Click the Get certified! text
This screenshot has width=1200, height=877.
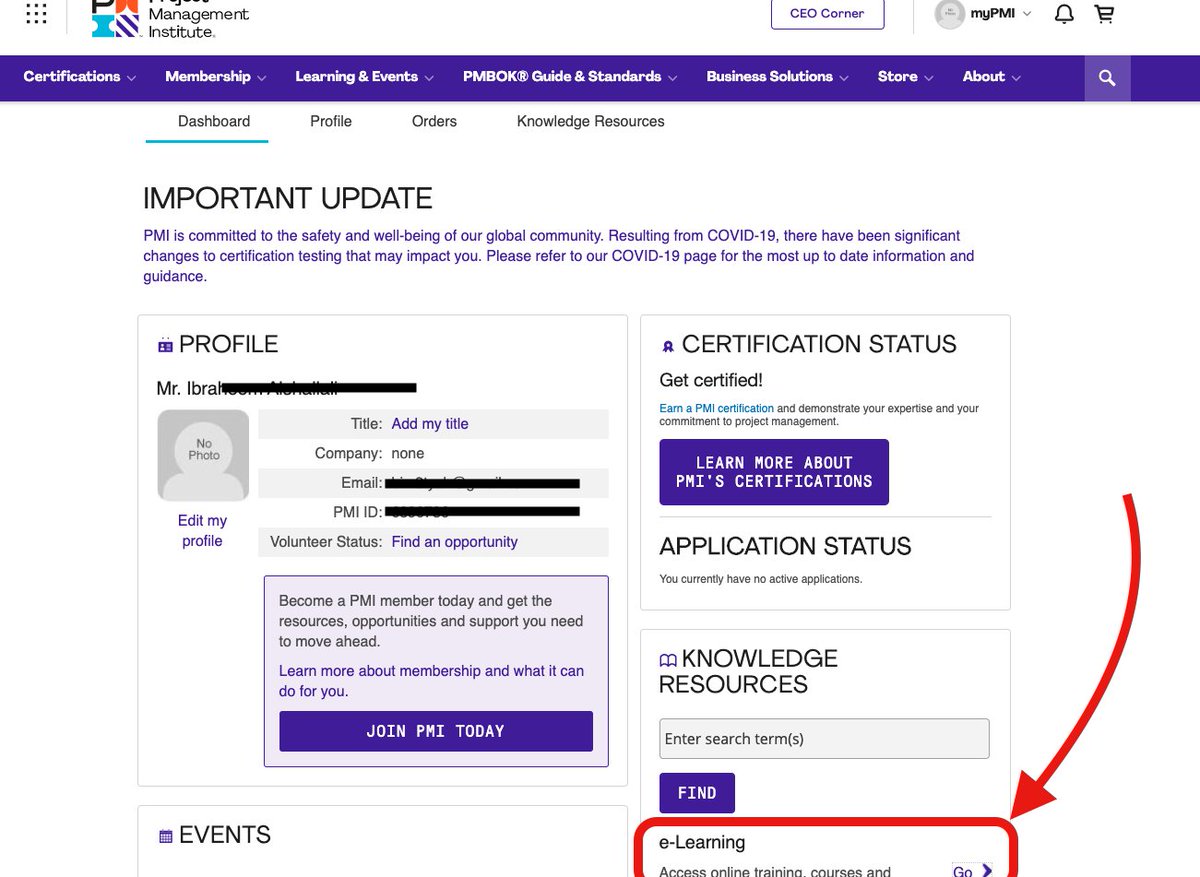pyautogui.click(x=711, y=380)
